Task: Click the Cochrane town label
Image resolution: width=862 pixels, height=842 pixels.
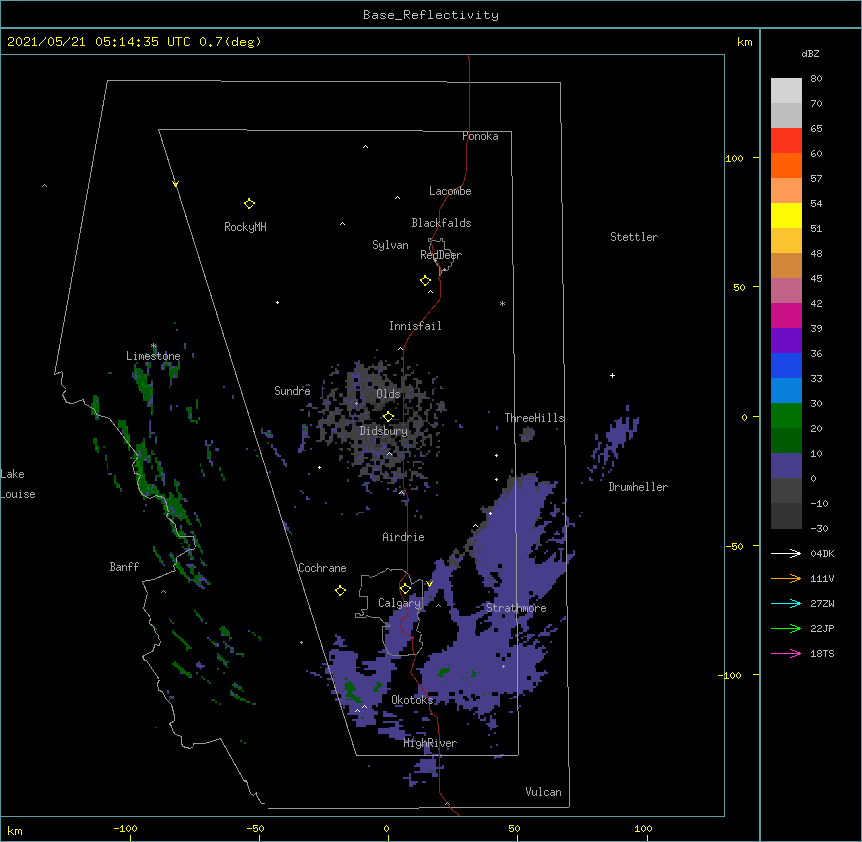Action: click(x=322, y=568)
